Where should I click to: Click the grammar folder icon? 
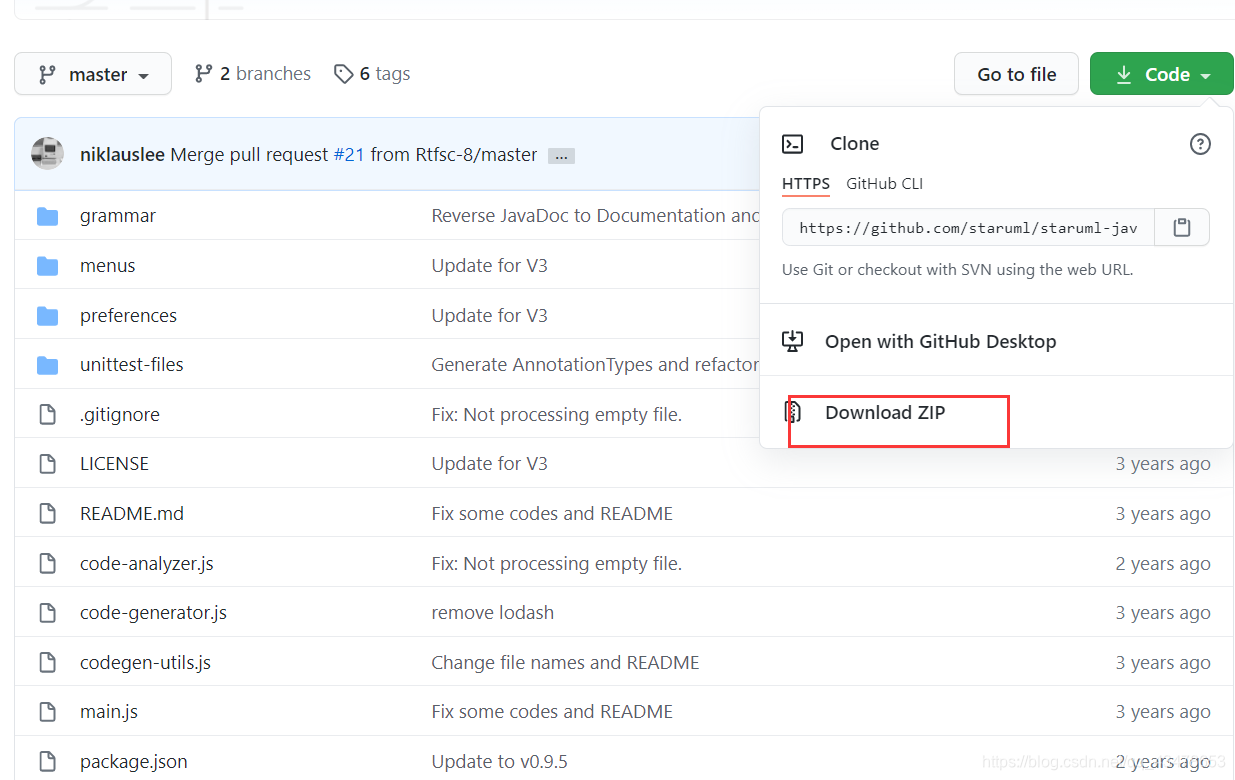coord(47,215)
